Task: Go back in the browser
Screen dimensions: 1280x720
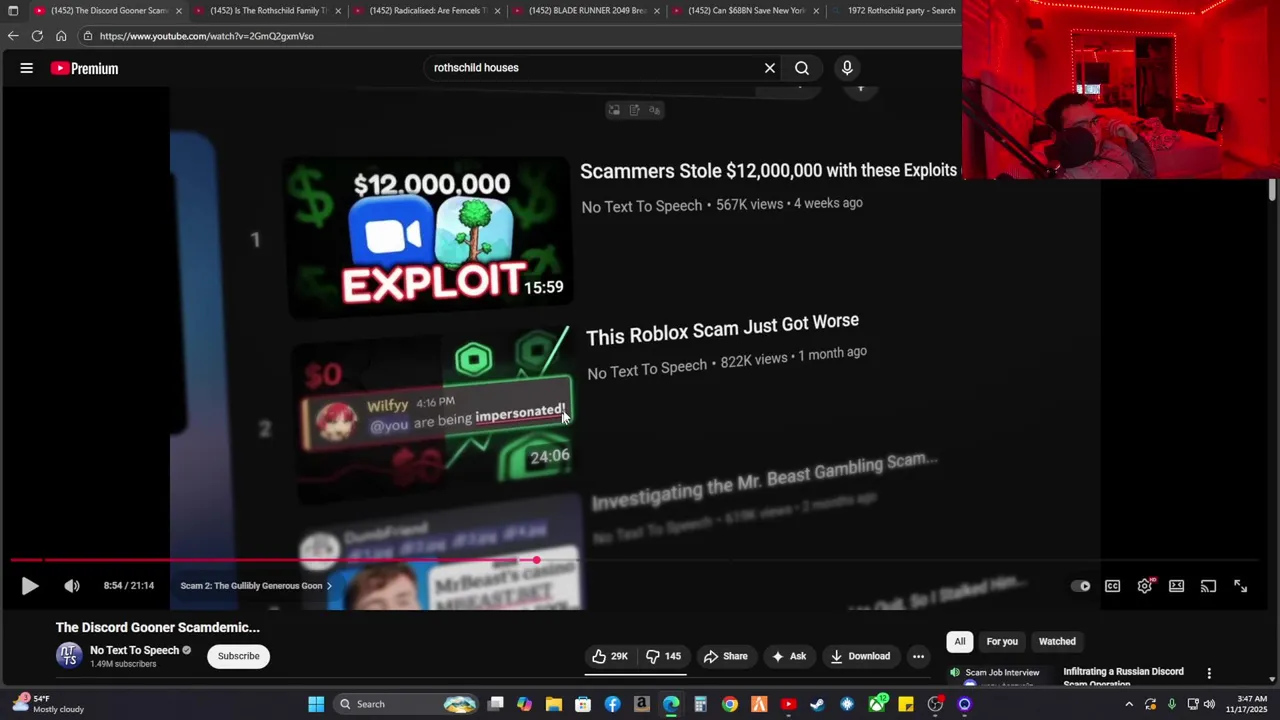Action: [x=12, y=36]
